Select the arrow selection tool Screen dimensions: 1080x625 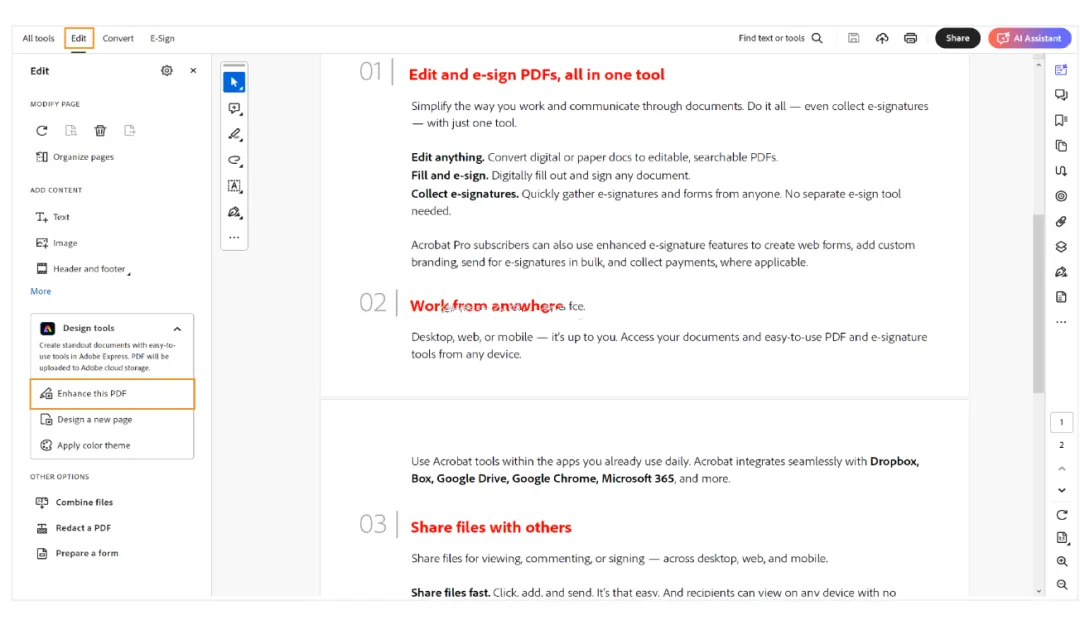click(x=234, y=83)
